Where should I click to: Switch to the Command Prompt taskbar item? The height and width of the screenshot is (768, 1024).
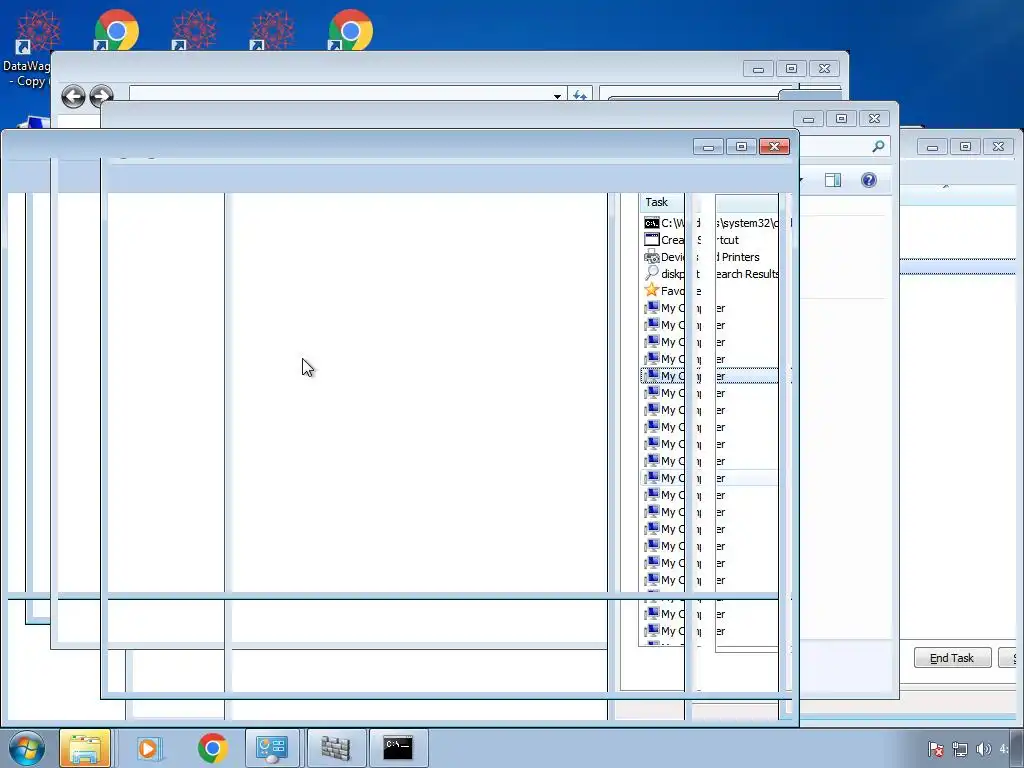tap(398, 748)
